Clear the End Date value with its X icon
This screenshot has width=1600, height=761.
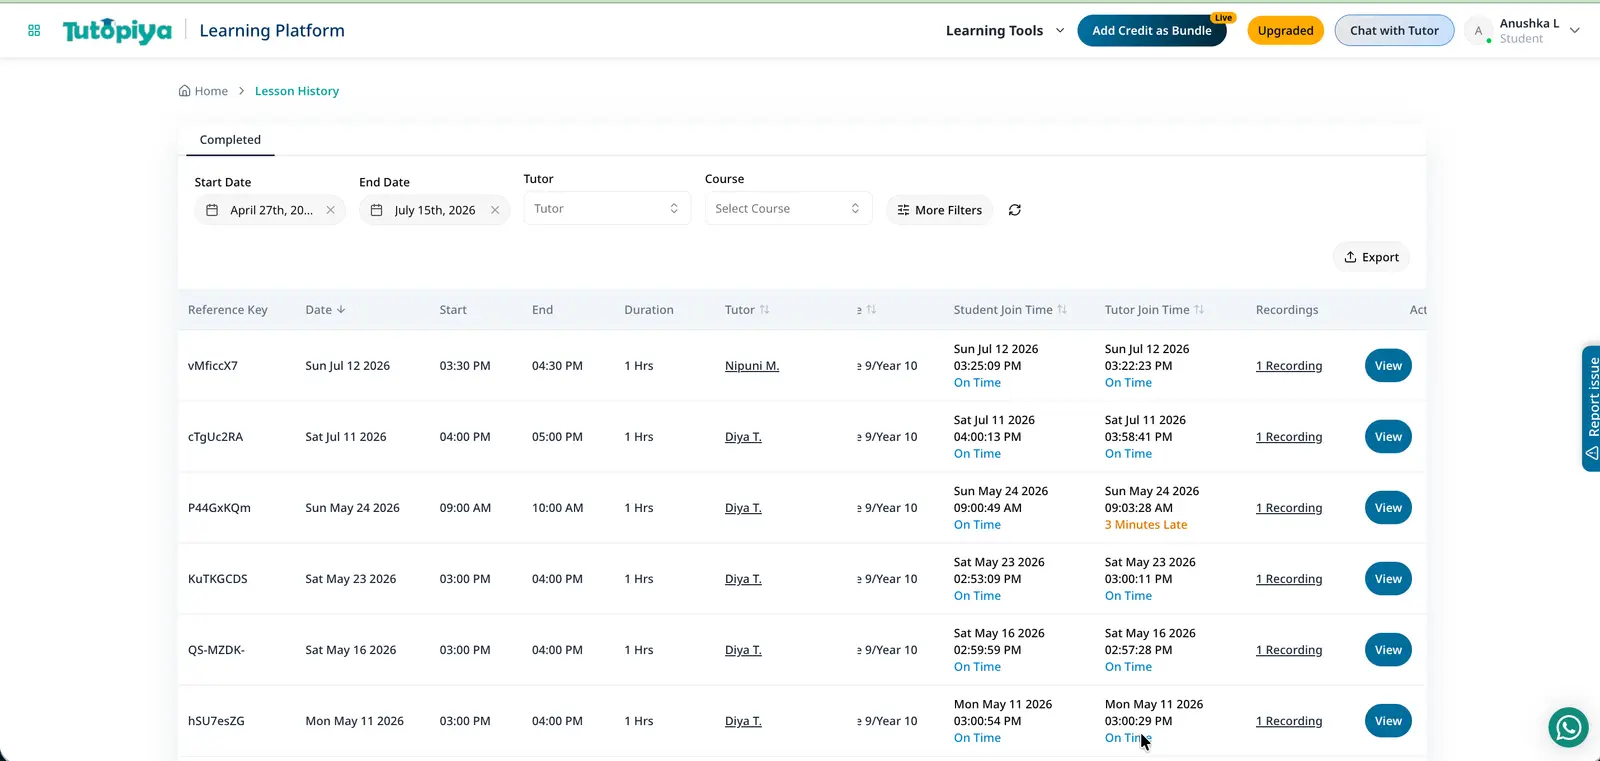[x=495, y=210]
